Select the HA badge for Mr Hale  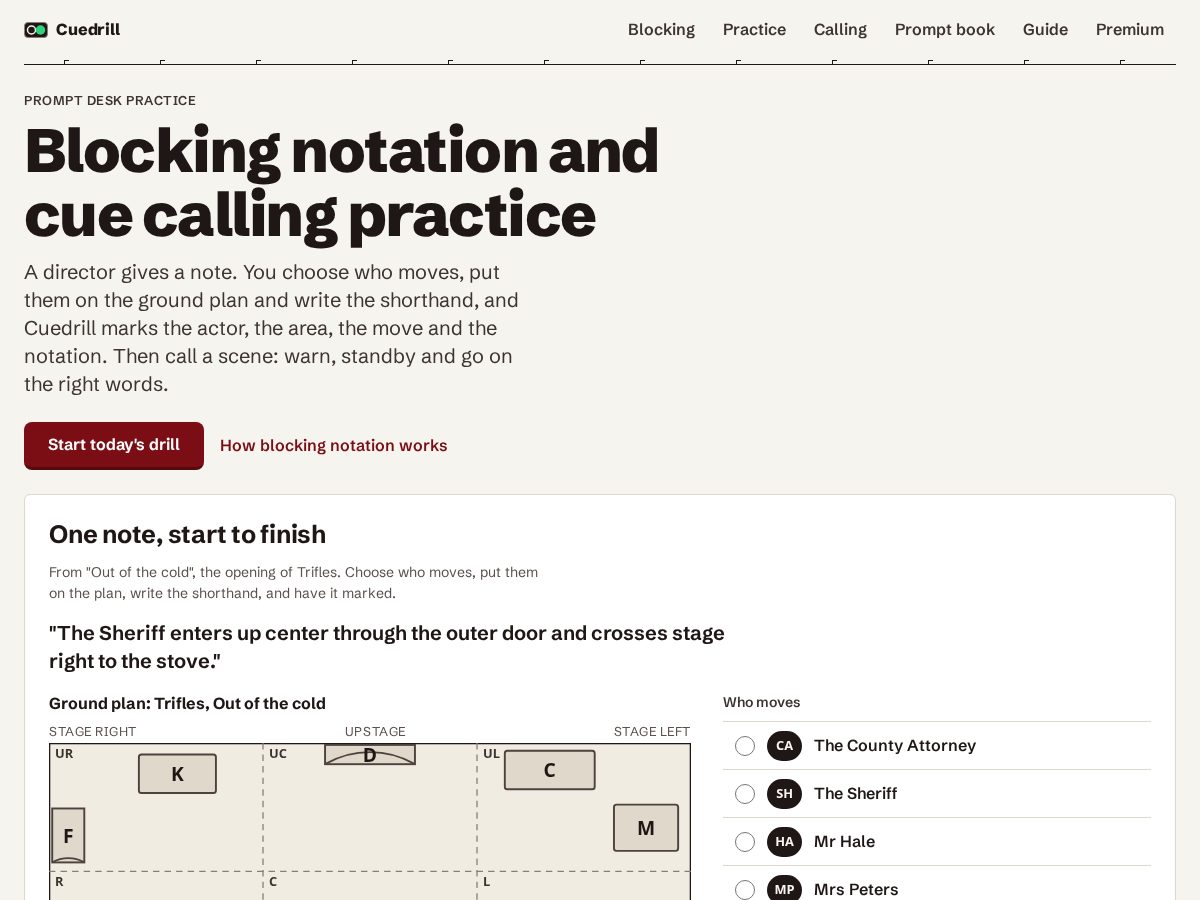784,842
